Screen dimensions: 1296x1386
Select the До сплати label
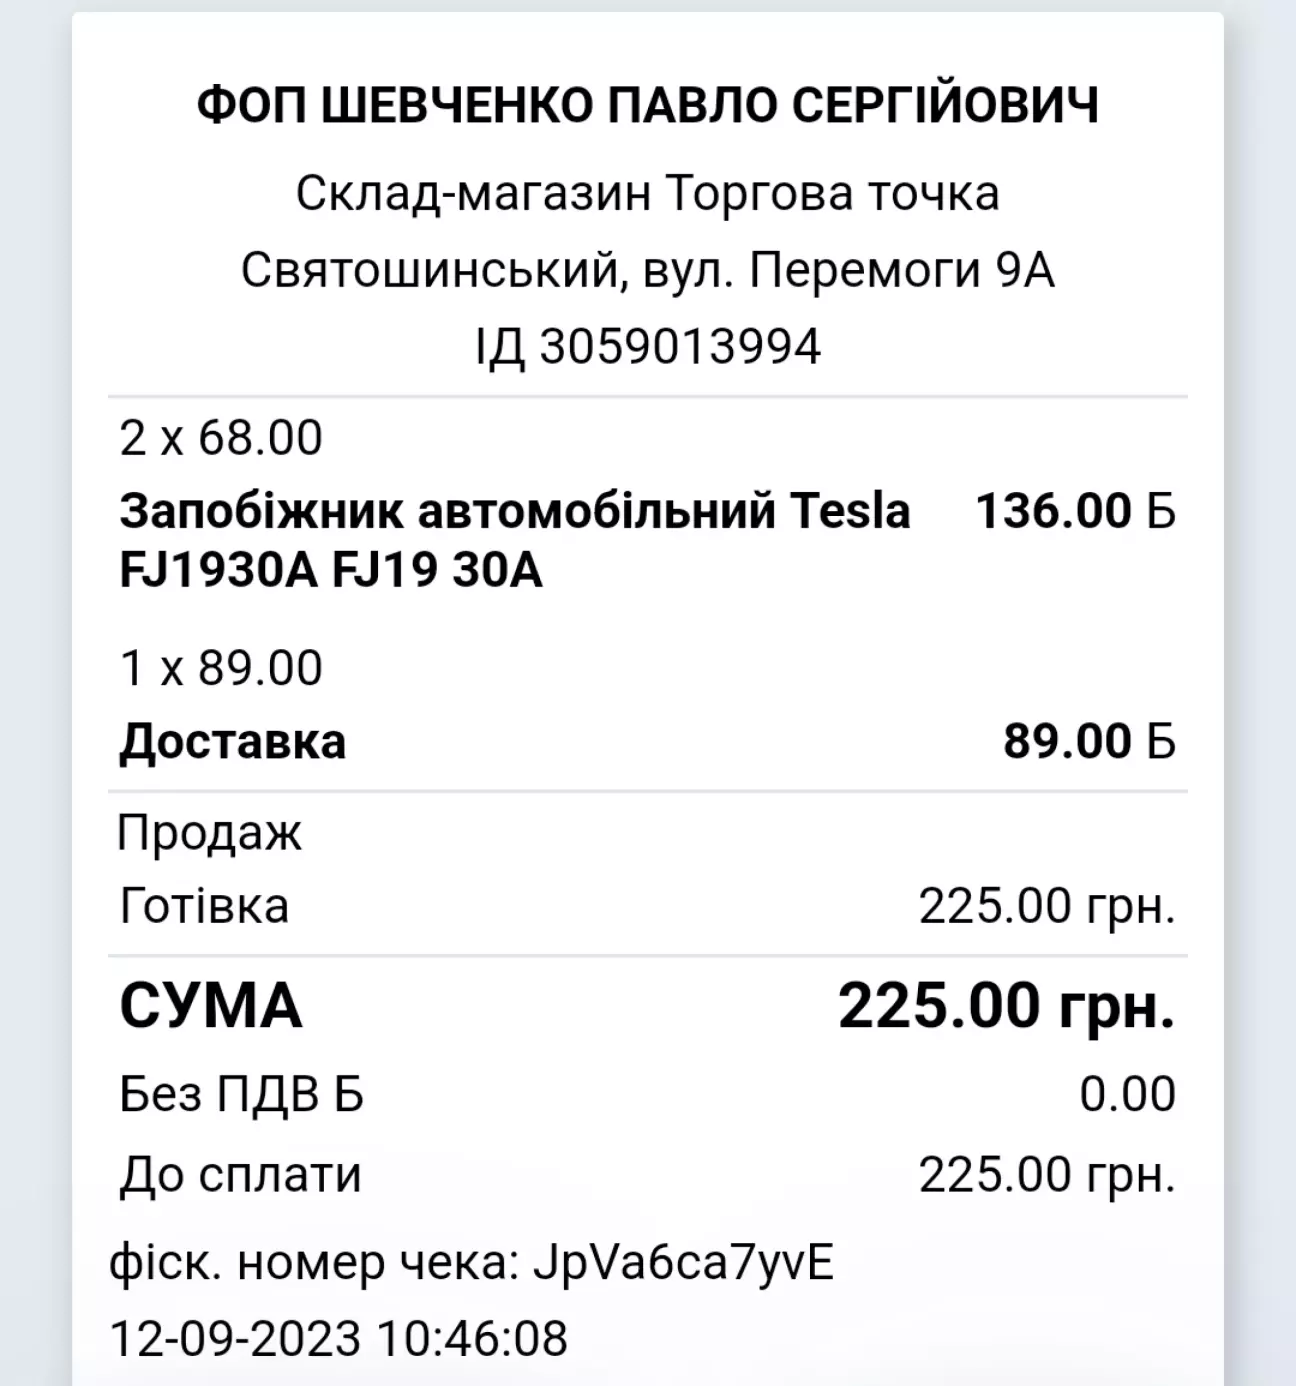tap(240, 1175)
